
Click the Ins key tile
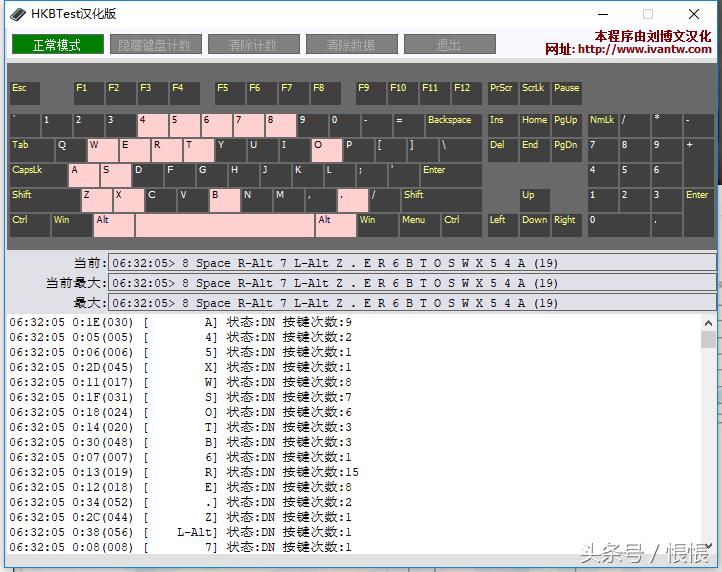(x=503, y=126)
